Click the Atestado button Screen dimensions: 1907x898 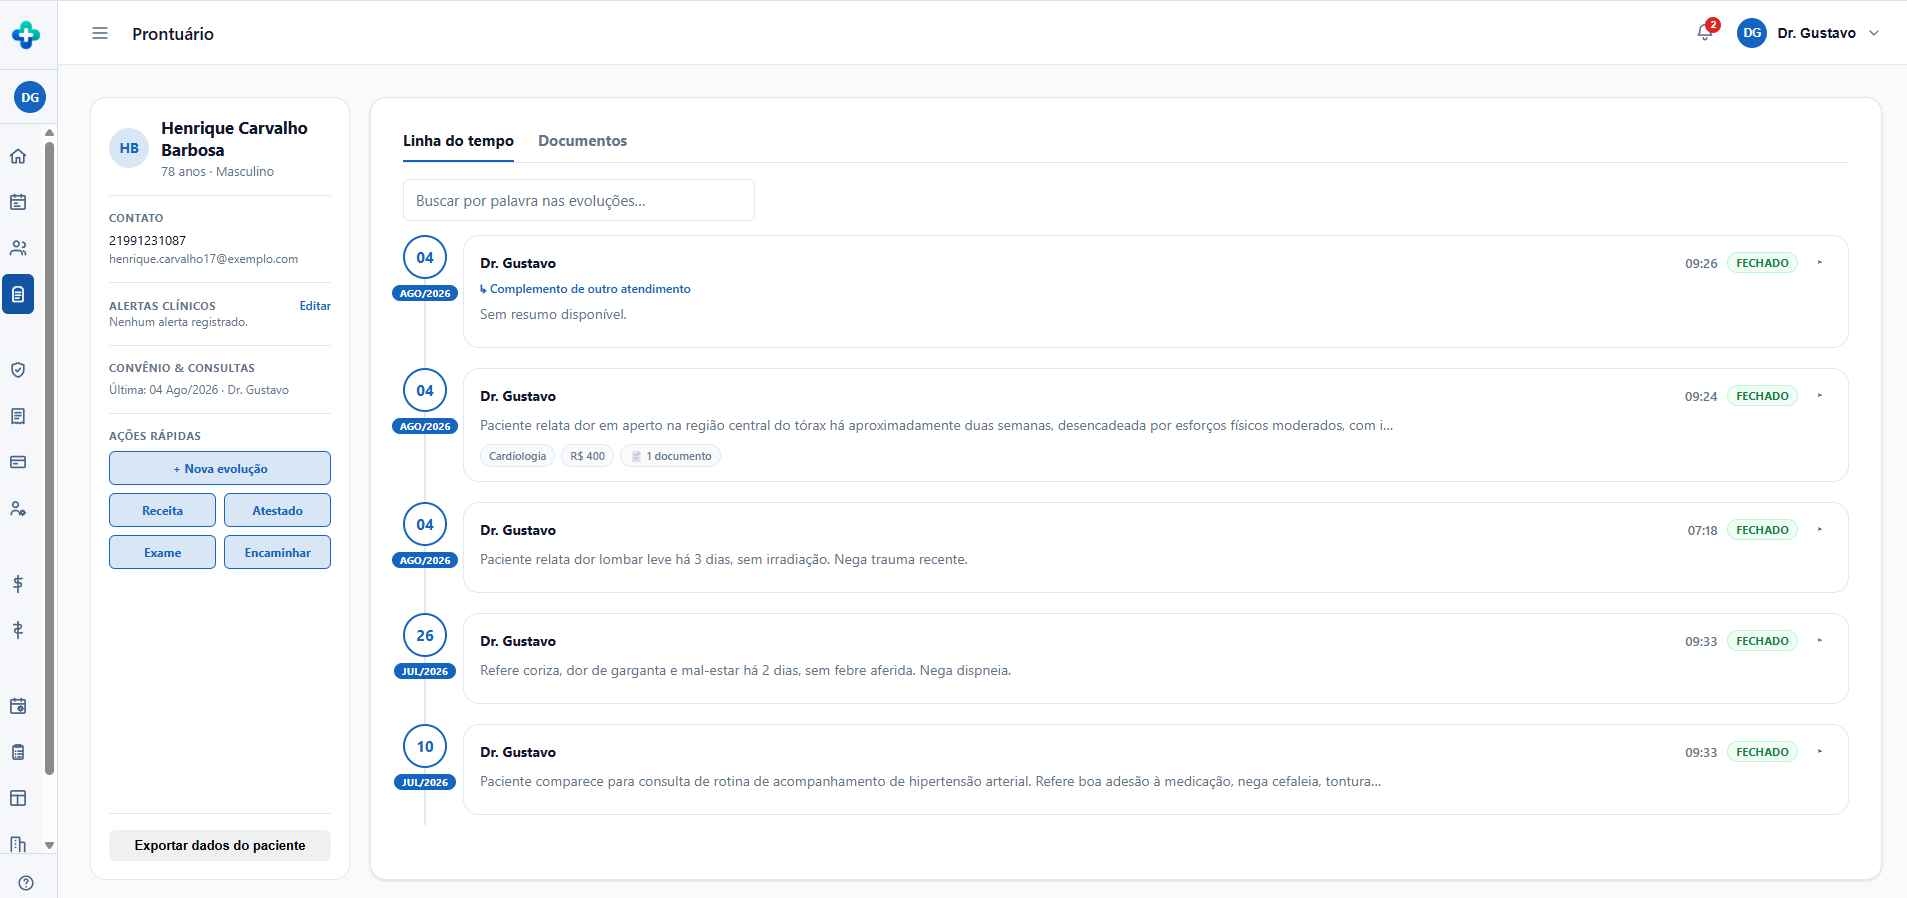click(277, 510)
